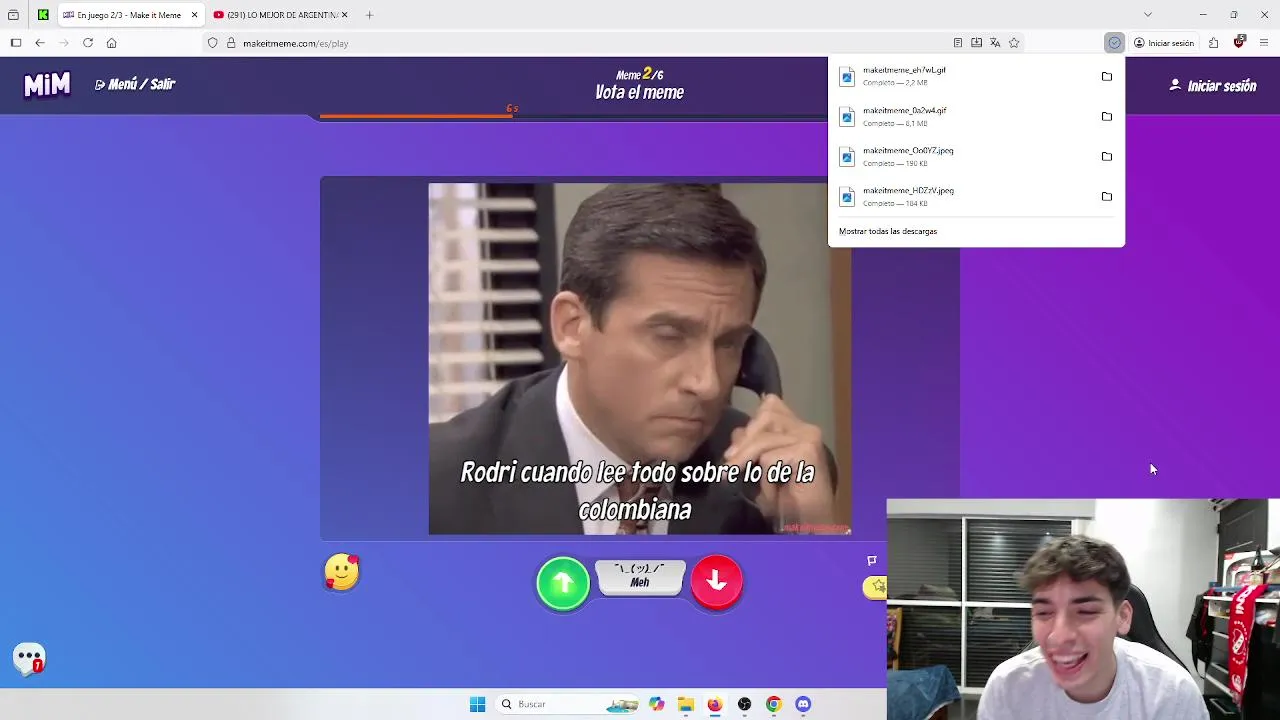
Task: Click Iniciar sesión in the game header
Action: coord(1212,86)
